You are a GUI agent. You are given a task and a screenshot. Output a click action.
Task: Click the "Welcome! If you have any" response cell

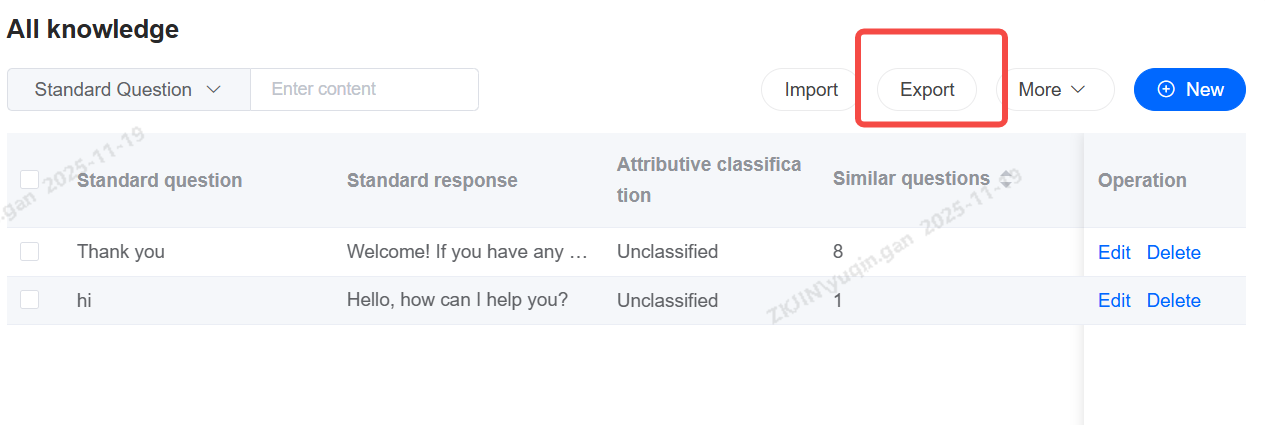pyautogui.click(x=466, y=252)
